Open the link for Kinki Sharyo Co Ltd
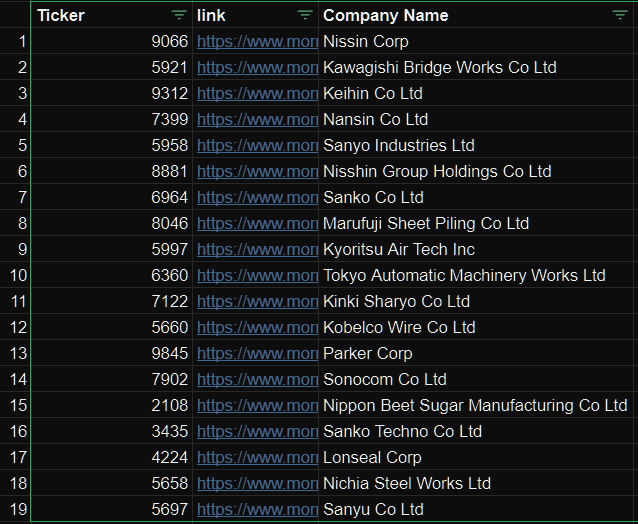Viewport: 638px width, 524px height. 257,302
